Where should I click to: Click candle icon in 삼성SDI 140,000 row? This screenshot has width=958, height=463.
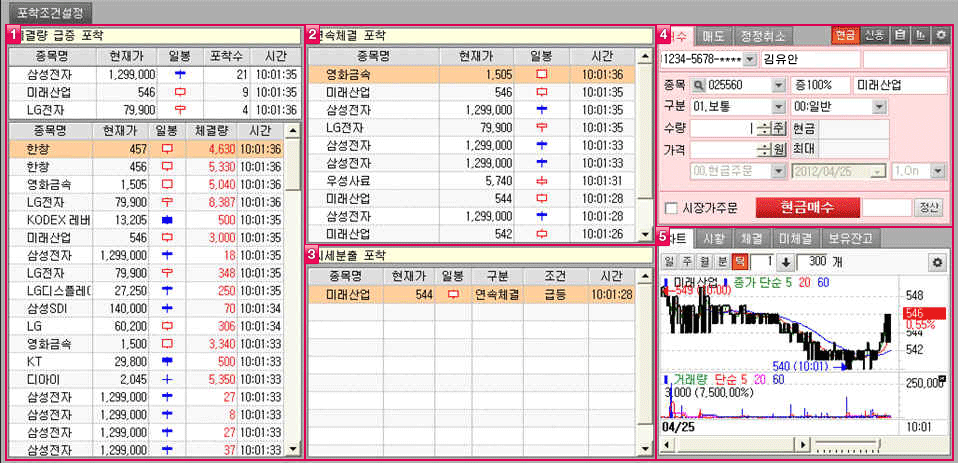[165, 308]
